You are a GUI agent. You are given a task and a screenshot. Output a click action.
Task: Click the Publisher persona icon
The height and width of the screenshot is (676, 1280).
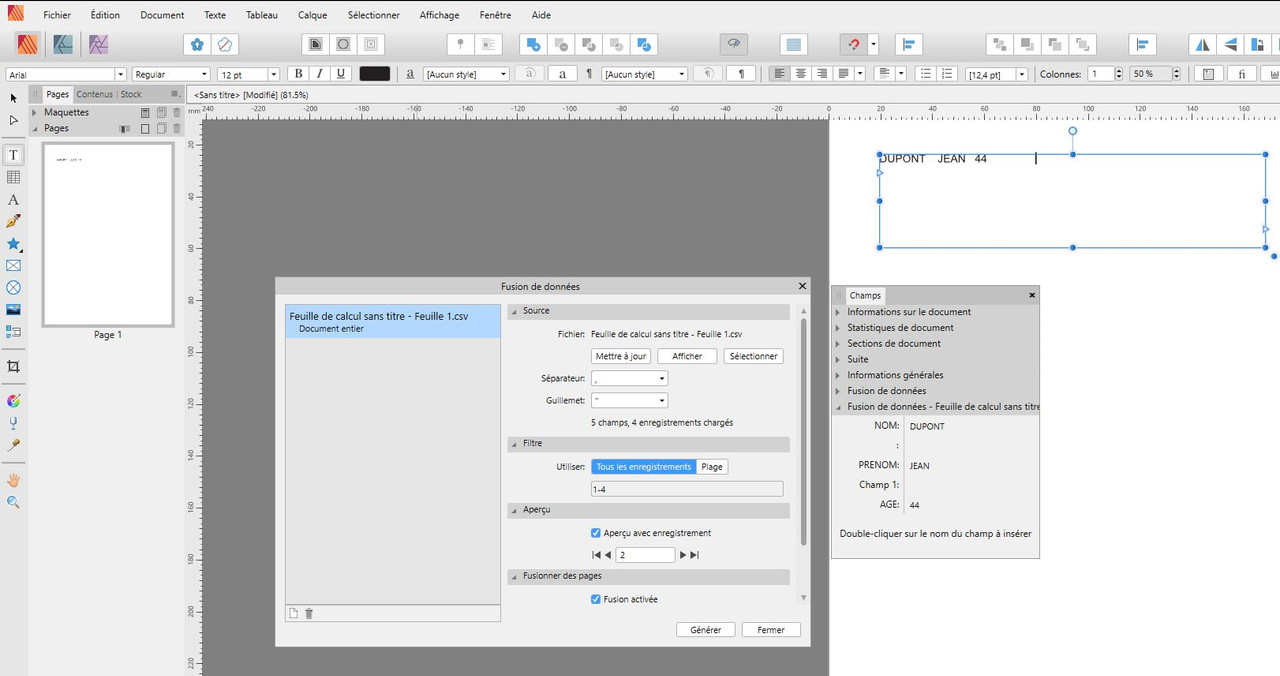click(x=28, y=44)
